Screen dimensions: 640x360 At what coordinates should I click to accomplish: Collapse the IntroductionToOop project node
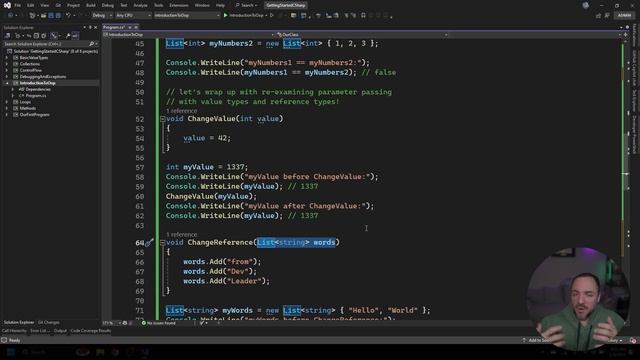[7, 83]
